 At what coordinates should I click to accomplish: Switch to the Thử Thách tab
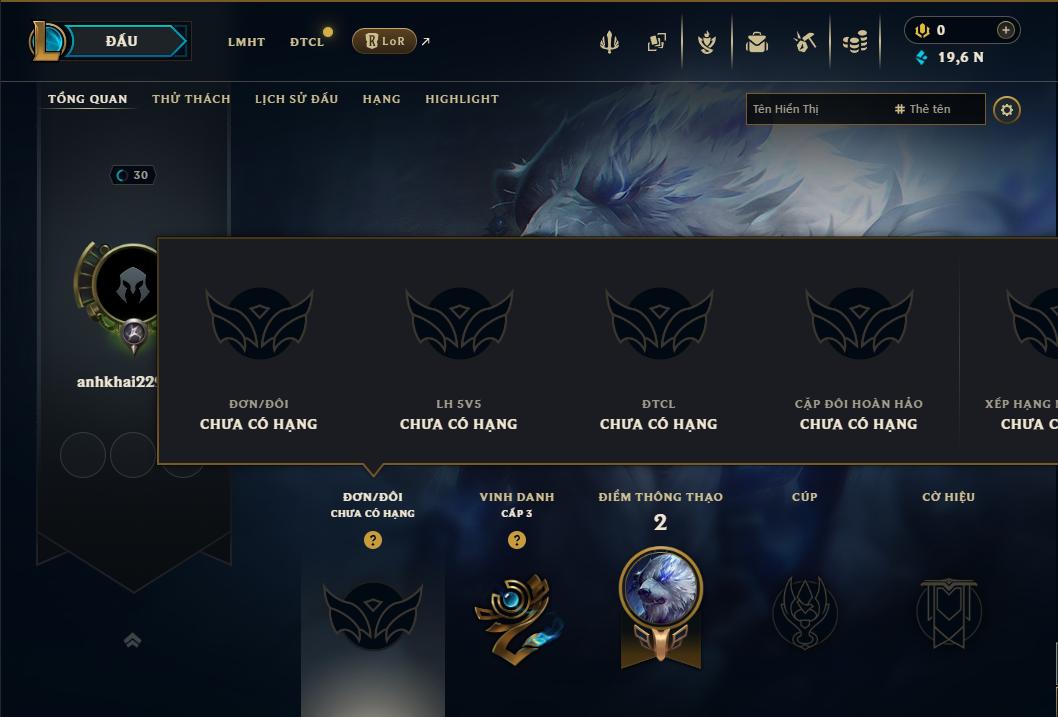(191, 99)
